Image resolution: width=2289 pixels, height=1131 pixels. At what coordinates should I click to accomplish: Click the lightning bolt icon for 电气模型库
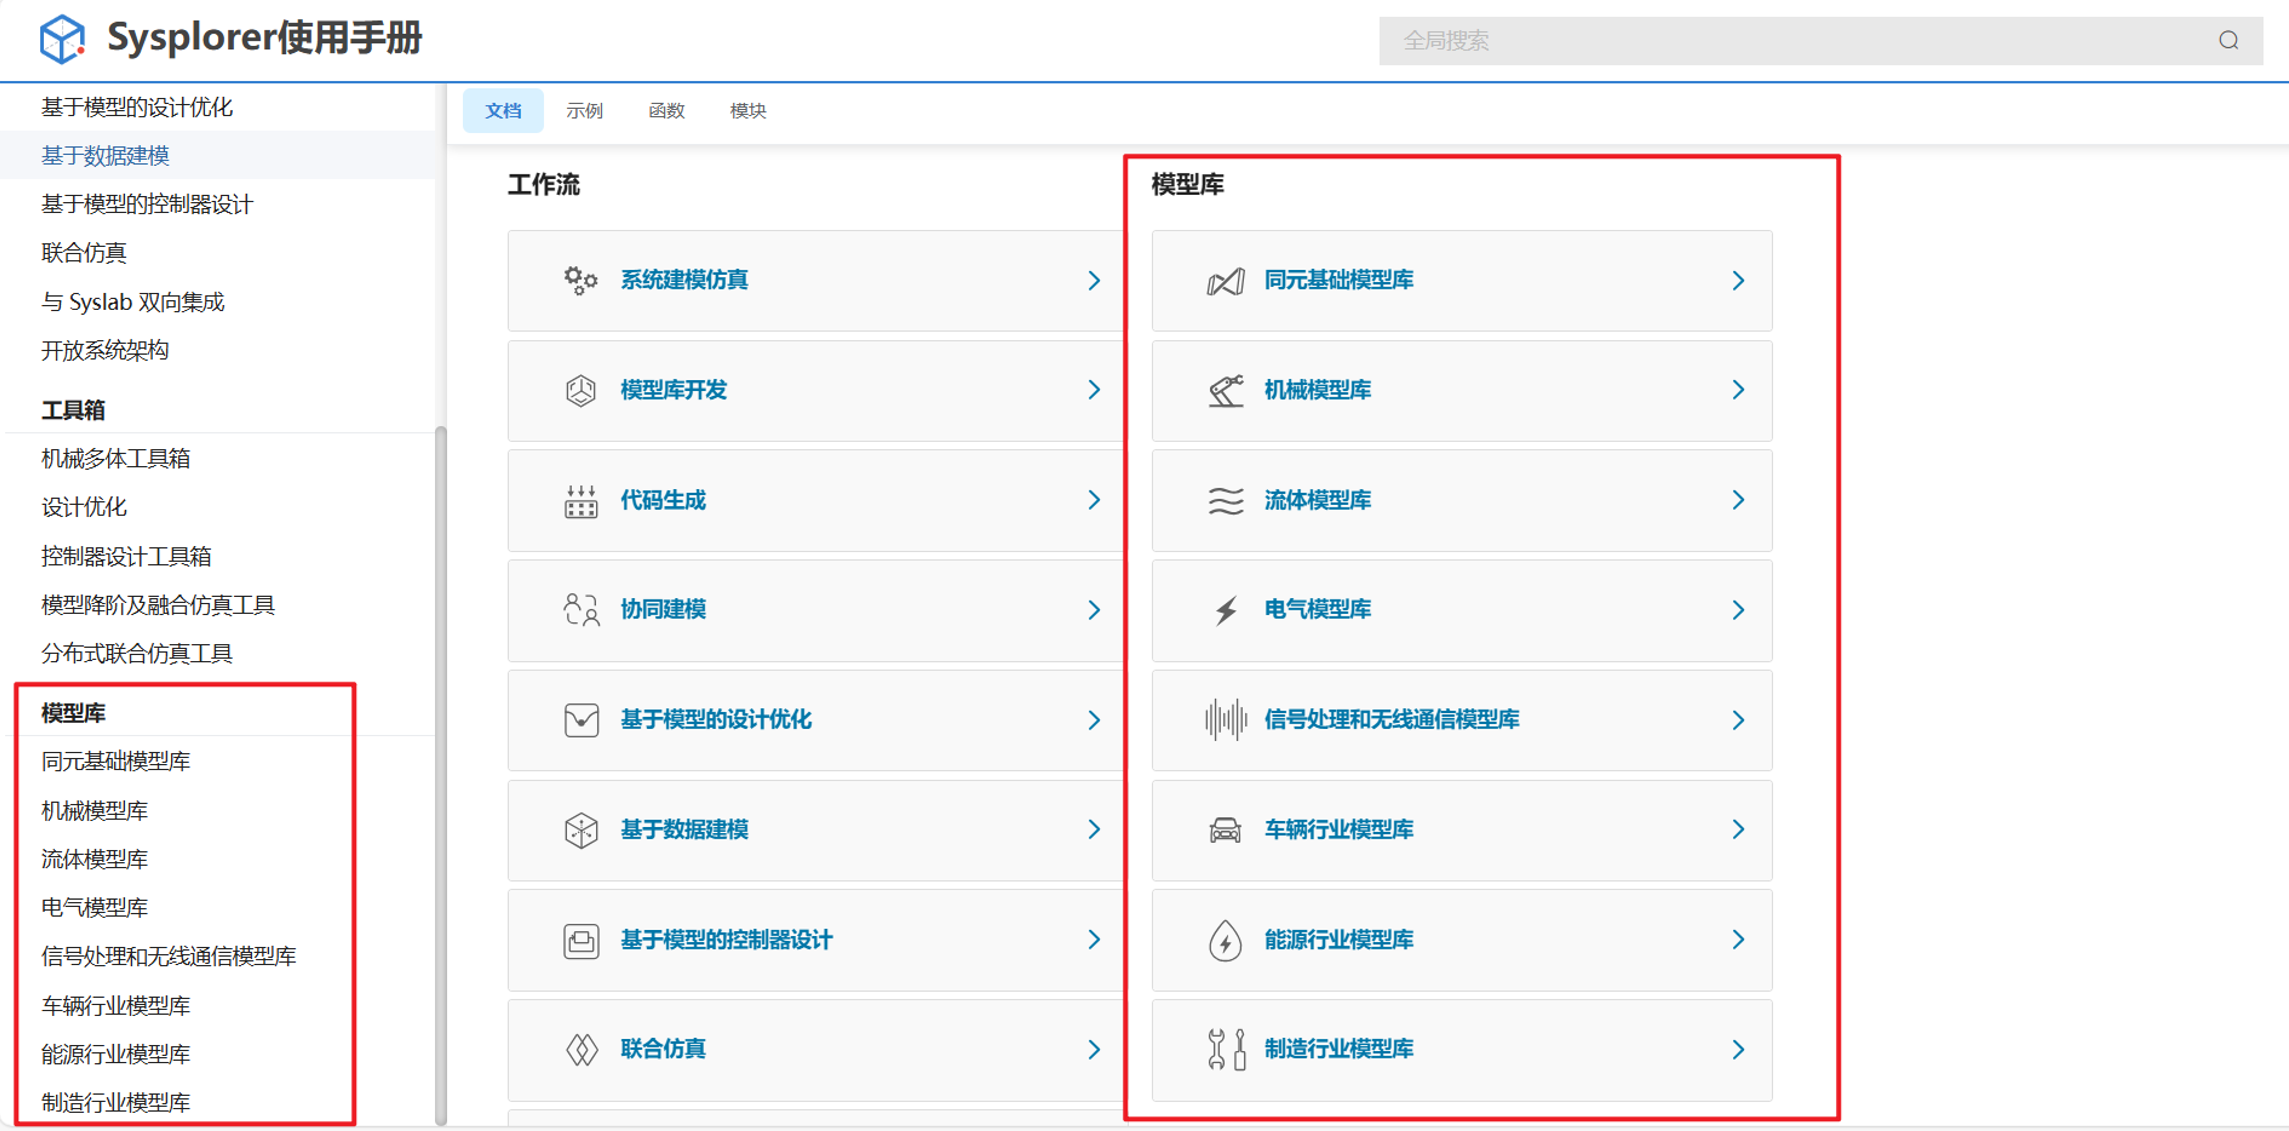(1225, 610)
